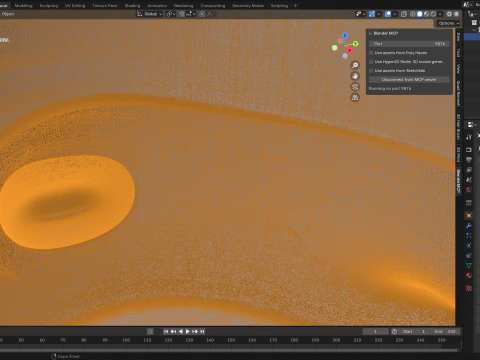This screenshot has height=360, width=480.
Task: Open the Material properties tab
Action: click(x=469, y=276)
